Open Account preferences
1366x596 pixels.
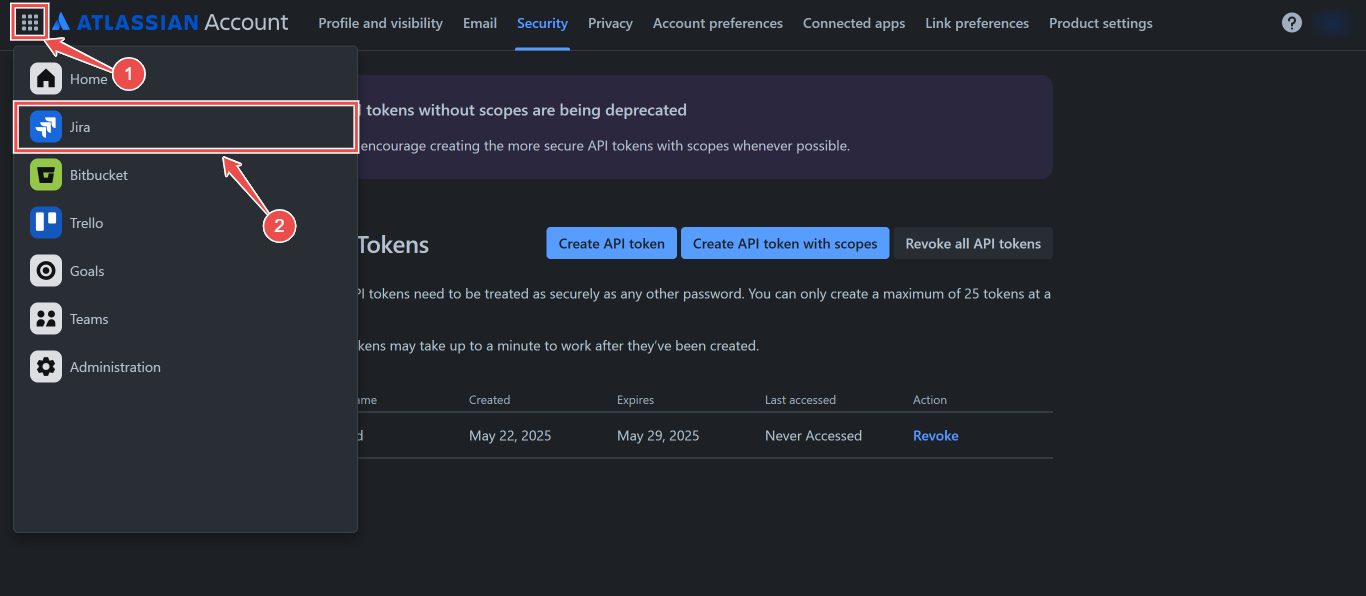pyautogui.click(x=717, y=22)
